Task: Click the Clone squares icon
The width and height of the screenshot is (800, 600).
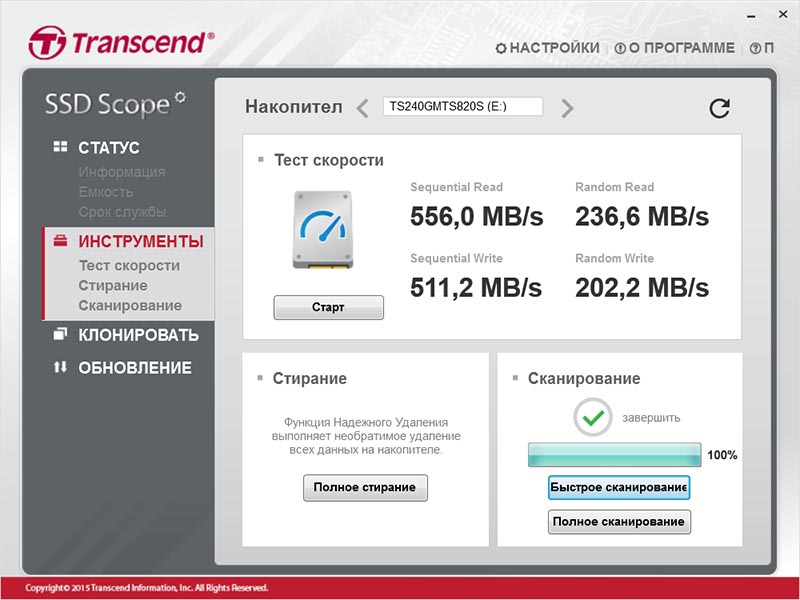Action: (60, 334)
